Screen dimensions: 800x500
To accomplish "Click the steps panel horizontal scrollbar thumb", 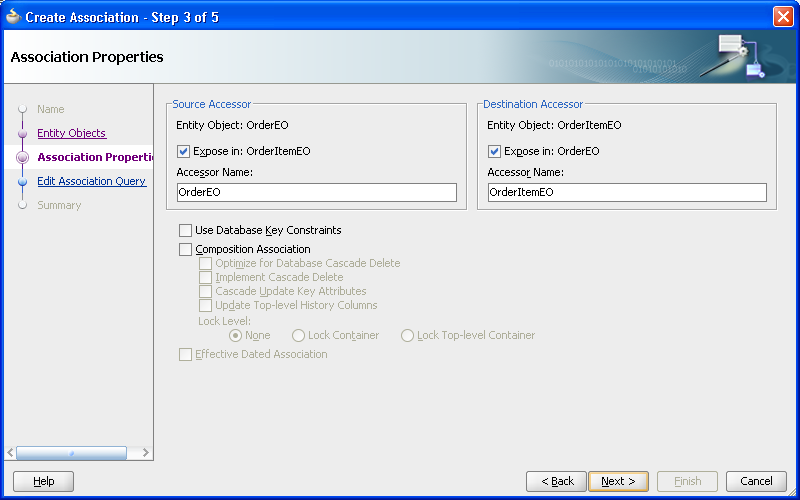I will [x=71, y=453].
